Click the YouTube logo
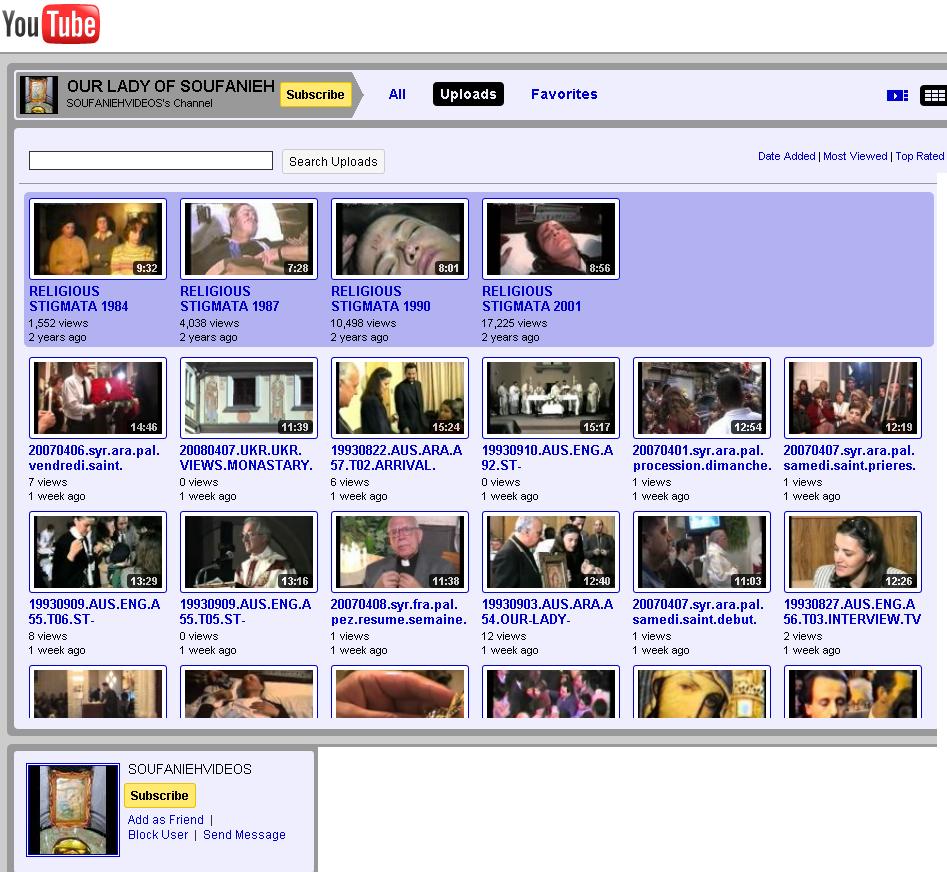The width and height of the screenshot is (947, 872). point(51,24)
